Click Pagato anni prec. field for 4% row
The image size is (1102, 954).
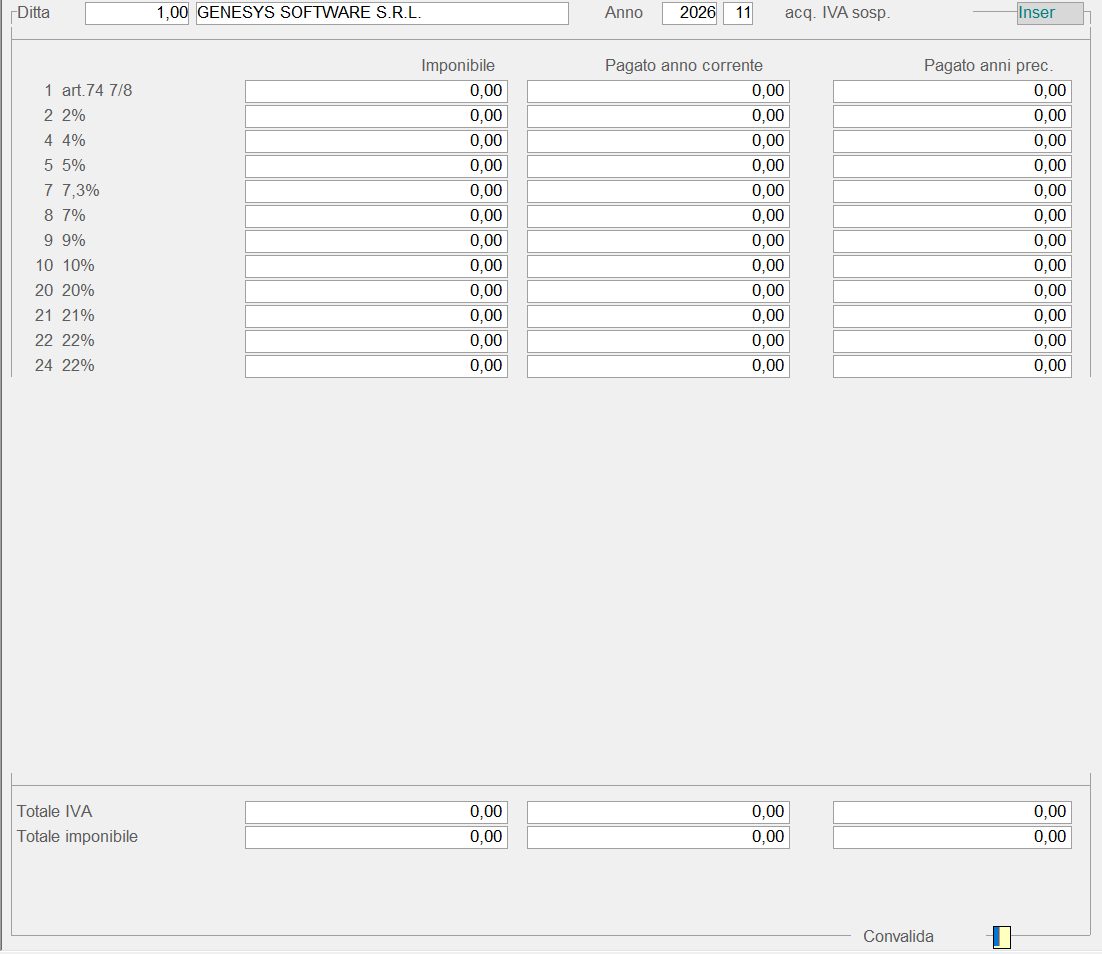(x=952, y=141)
